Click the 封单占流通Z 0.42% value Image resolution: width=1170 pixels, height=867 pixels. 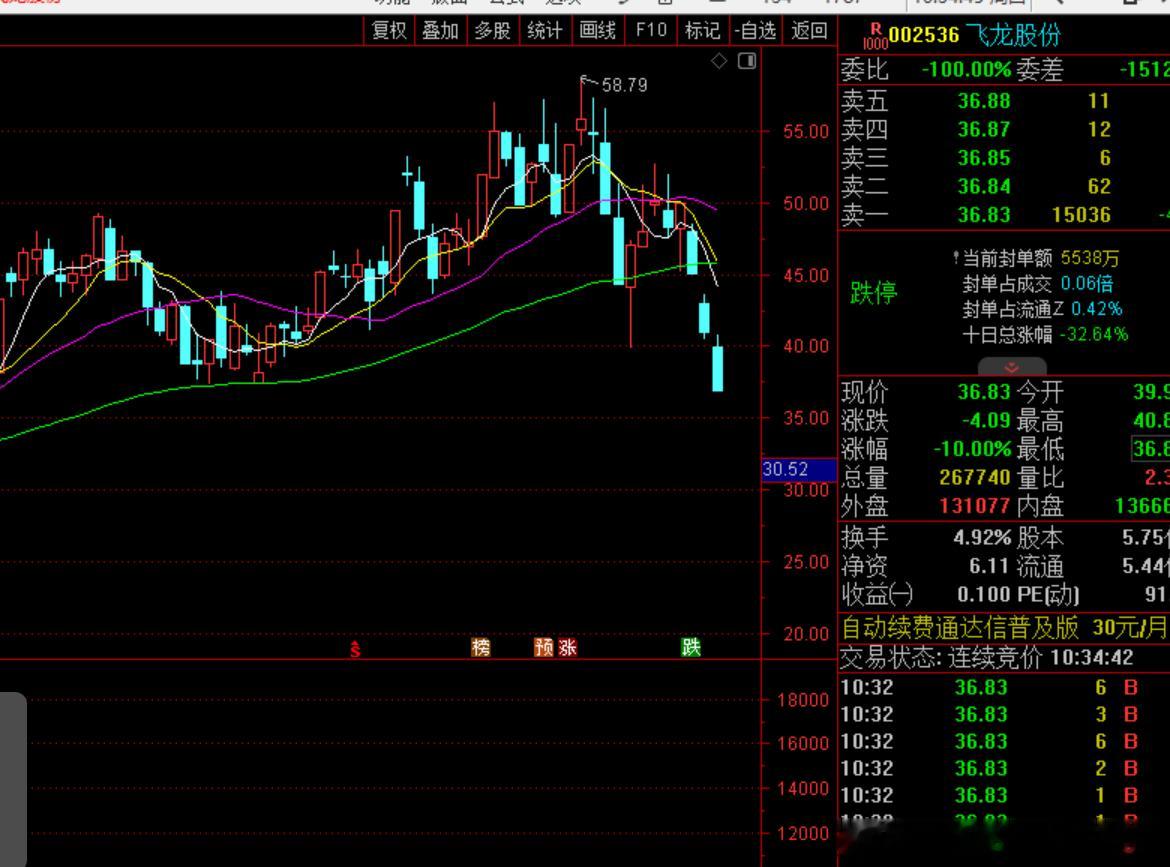tap(1096, 309)
